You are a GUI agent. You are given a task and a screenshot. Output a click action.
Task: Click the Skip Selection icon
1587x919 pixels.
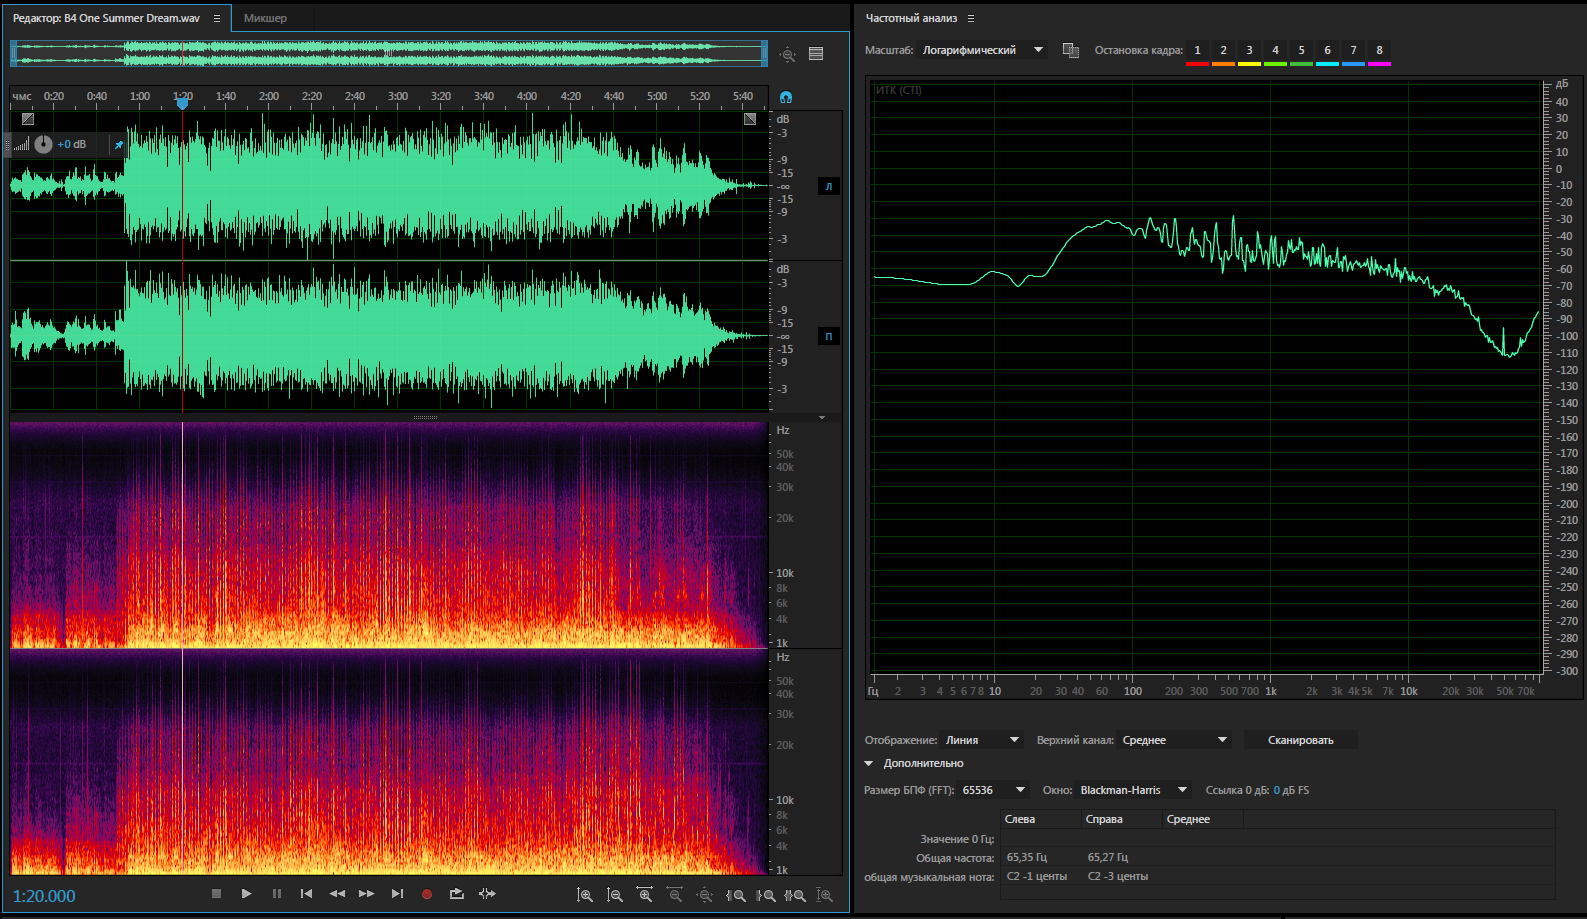[487, 894]
